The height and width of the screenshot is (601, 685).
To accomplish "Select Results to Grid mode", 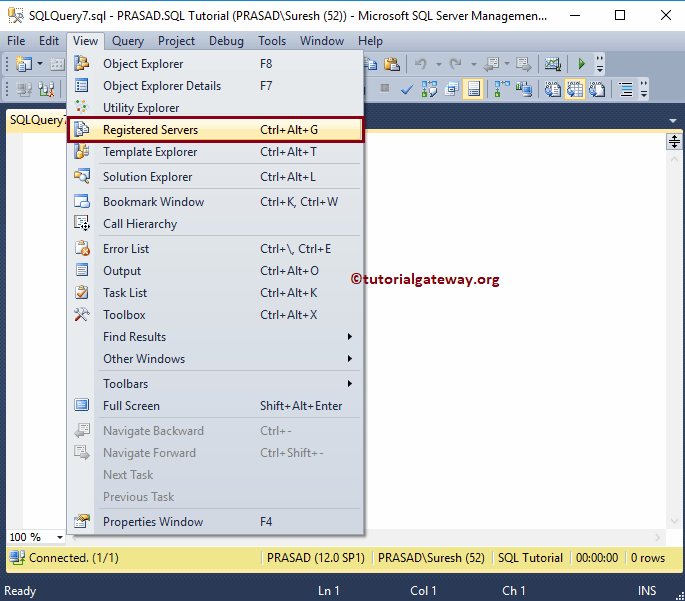I will pos(574,89).
